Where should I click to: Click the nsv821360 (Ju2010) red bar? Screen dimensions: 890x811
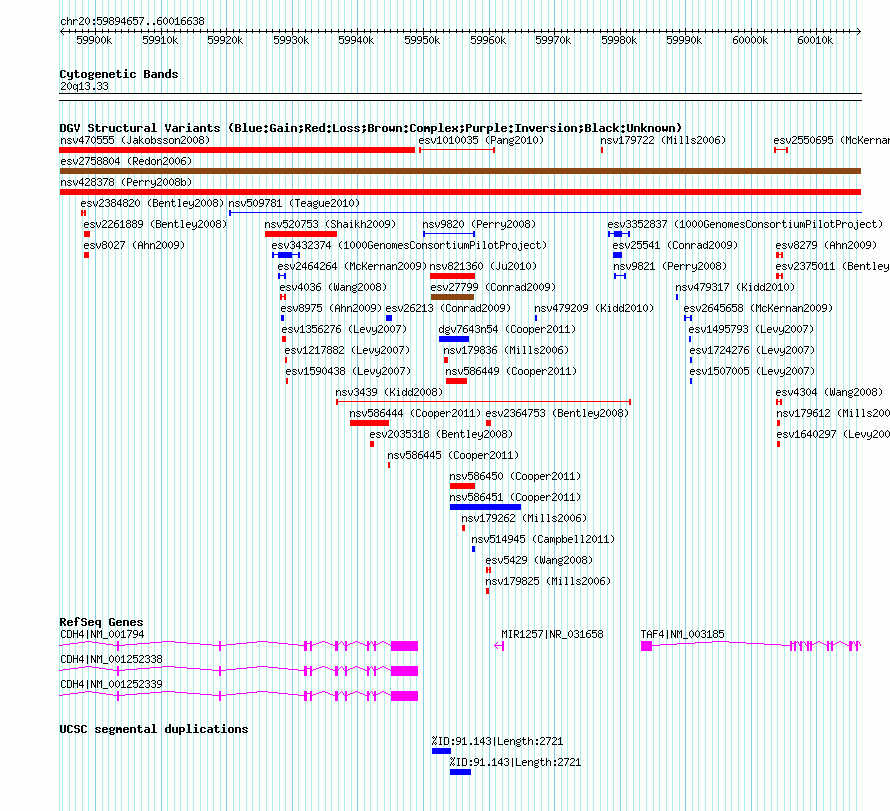(x=452, y=276)
